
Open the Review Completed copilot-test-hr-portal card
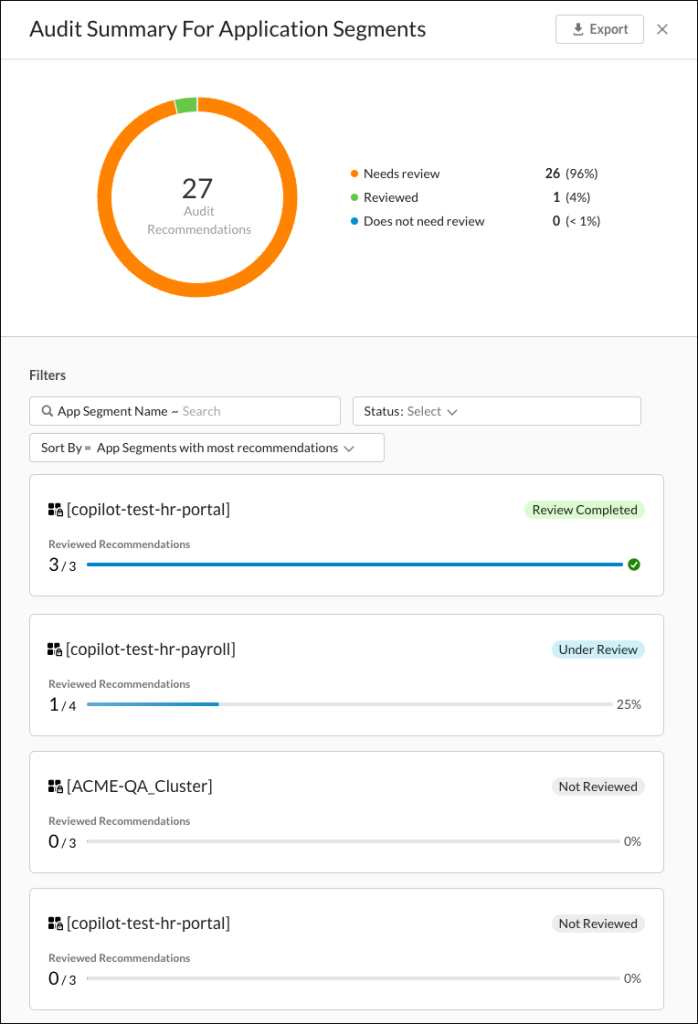click(347, 536)
